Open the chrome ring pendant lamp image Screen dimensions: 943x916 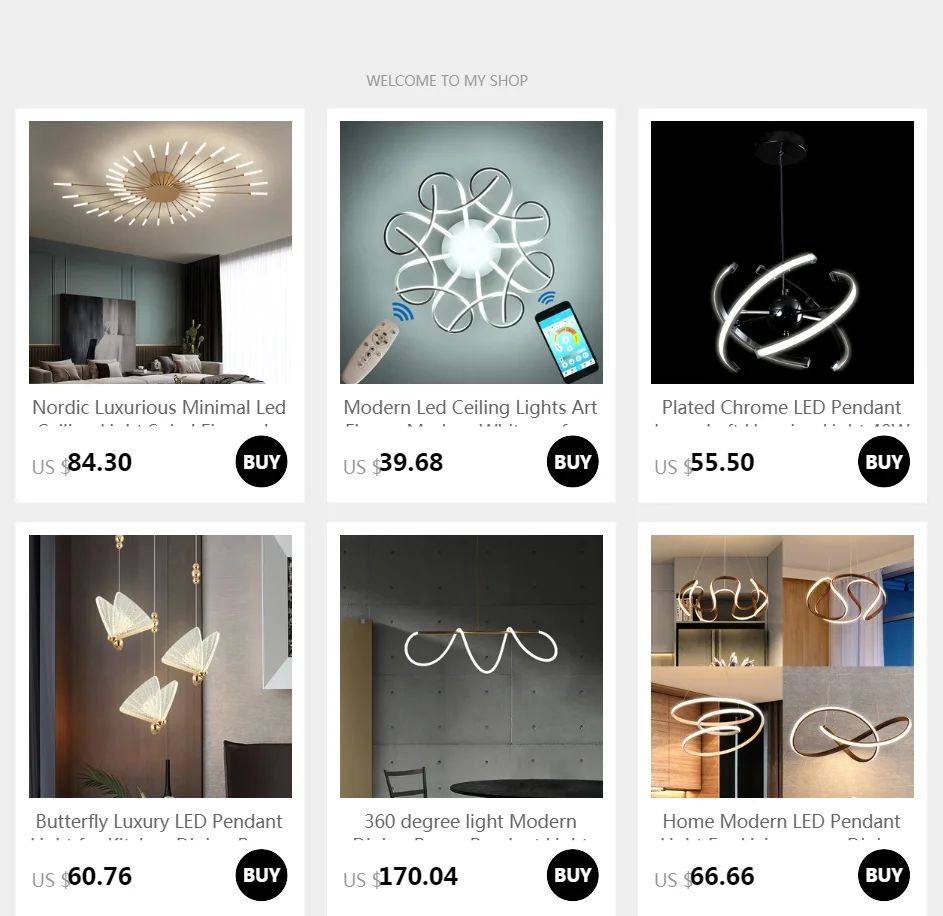(782, 252)
